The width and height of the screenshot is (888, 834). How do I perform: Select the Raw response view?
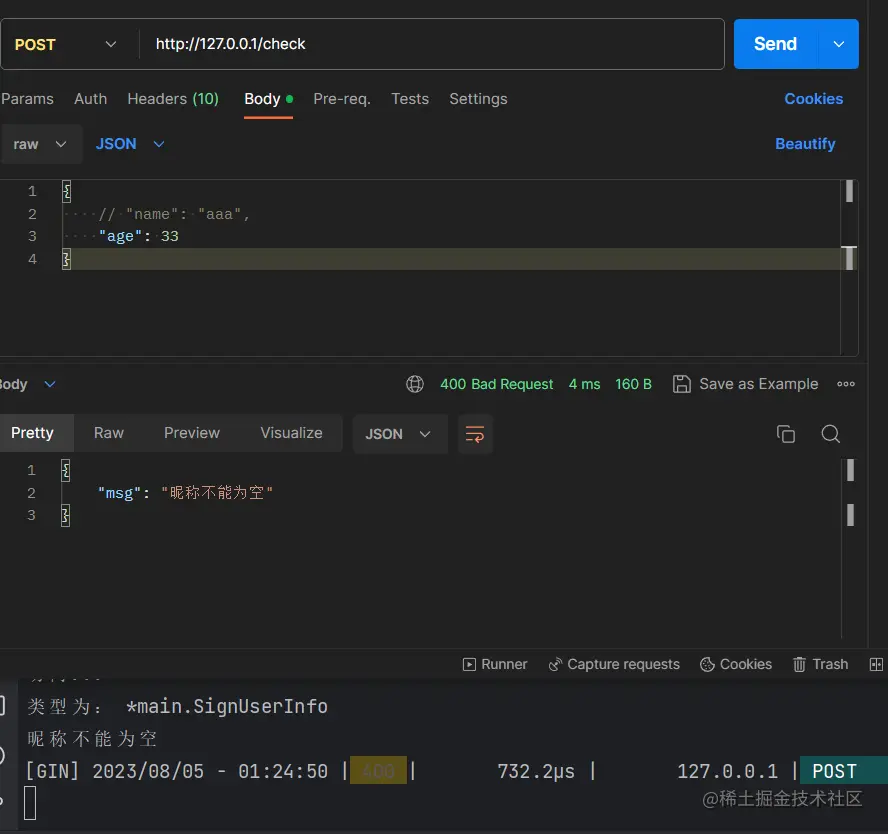pyautogui.click(x=109, y=433)
